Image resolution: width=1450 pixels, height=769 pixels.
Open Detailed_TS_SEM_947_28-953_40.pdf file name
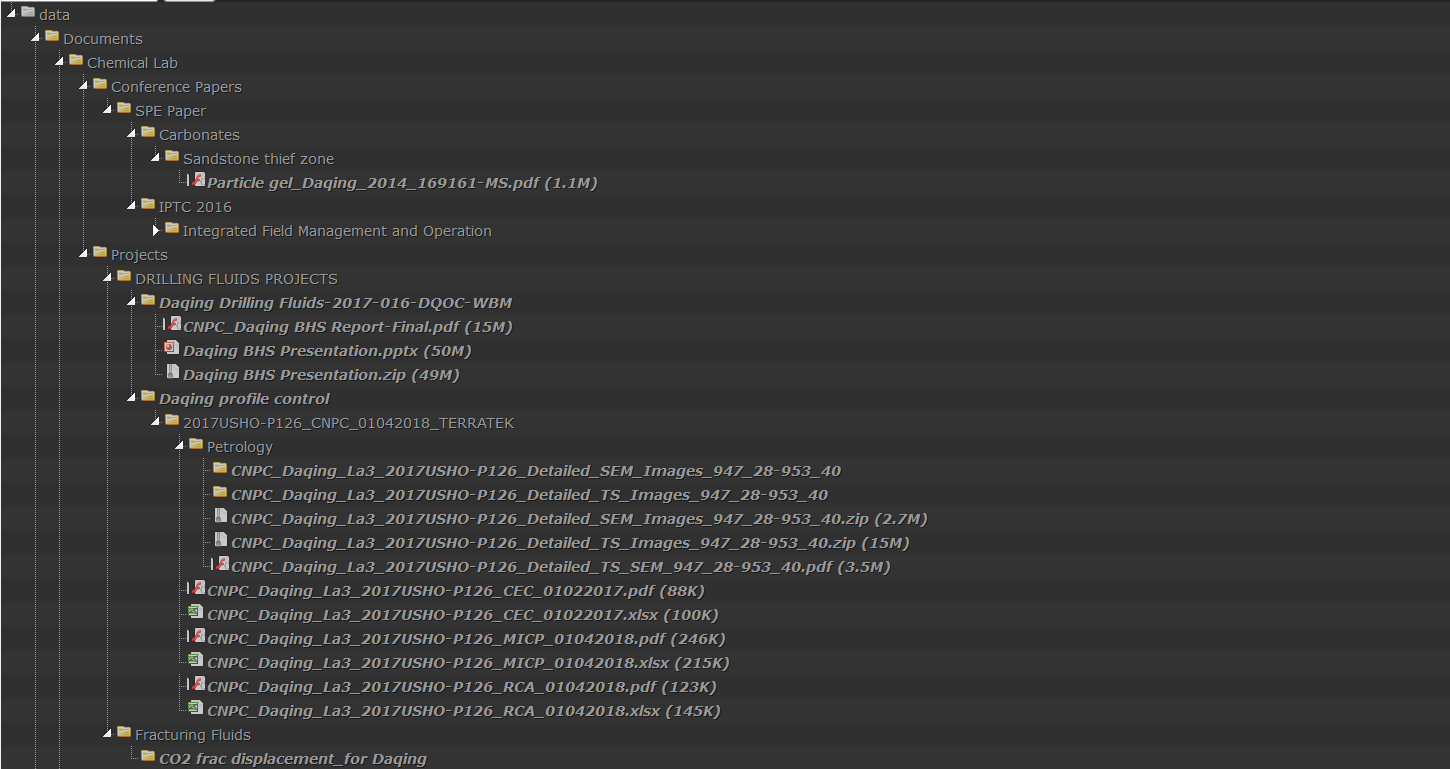(561, 567)
